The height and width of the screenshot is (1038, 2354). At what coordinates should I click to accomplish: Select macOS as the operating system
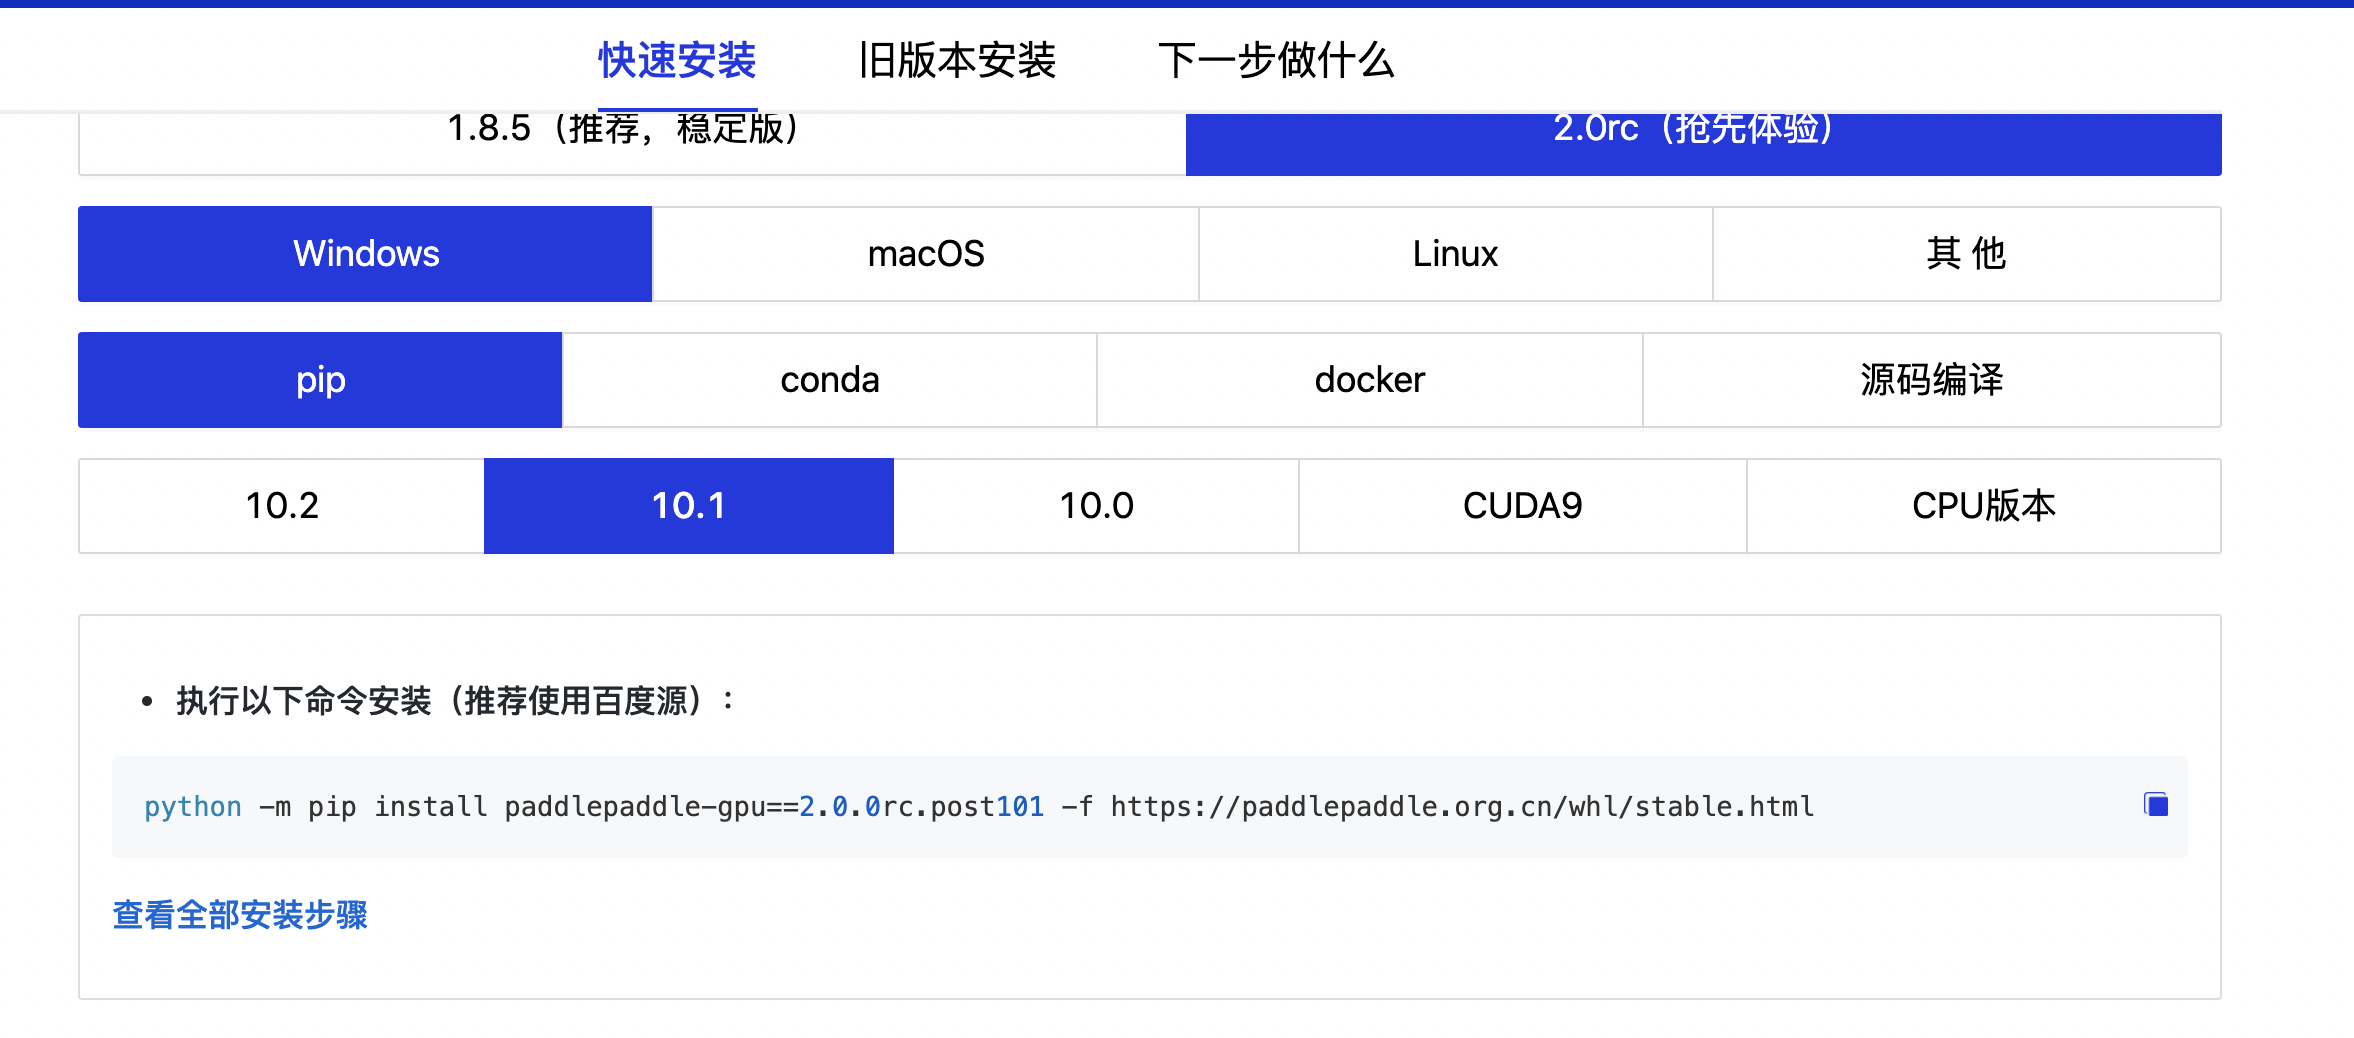point(925,253)
